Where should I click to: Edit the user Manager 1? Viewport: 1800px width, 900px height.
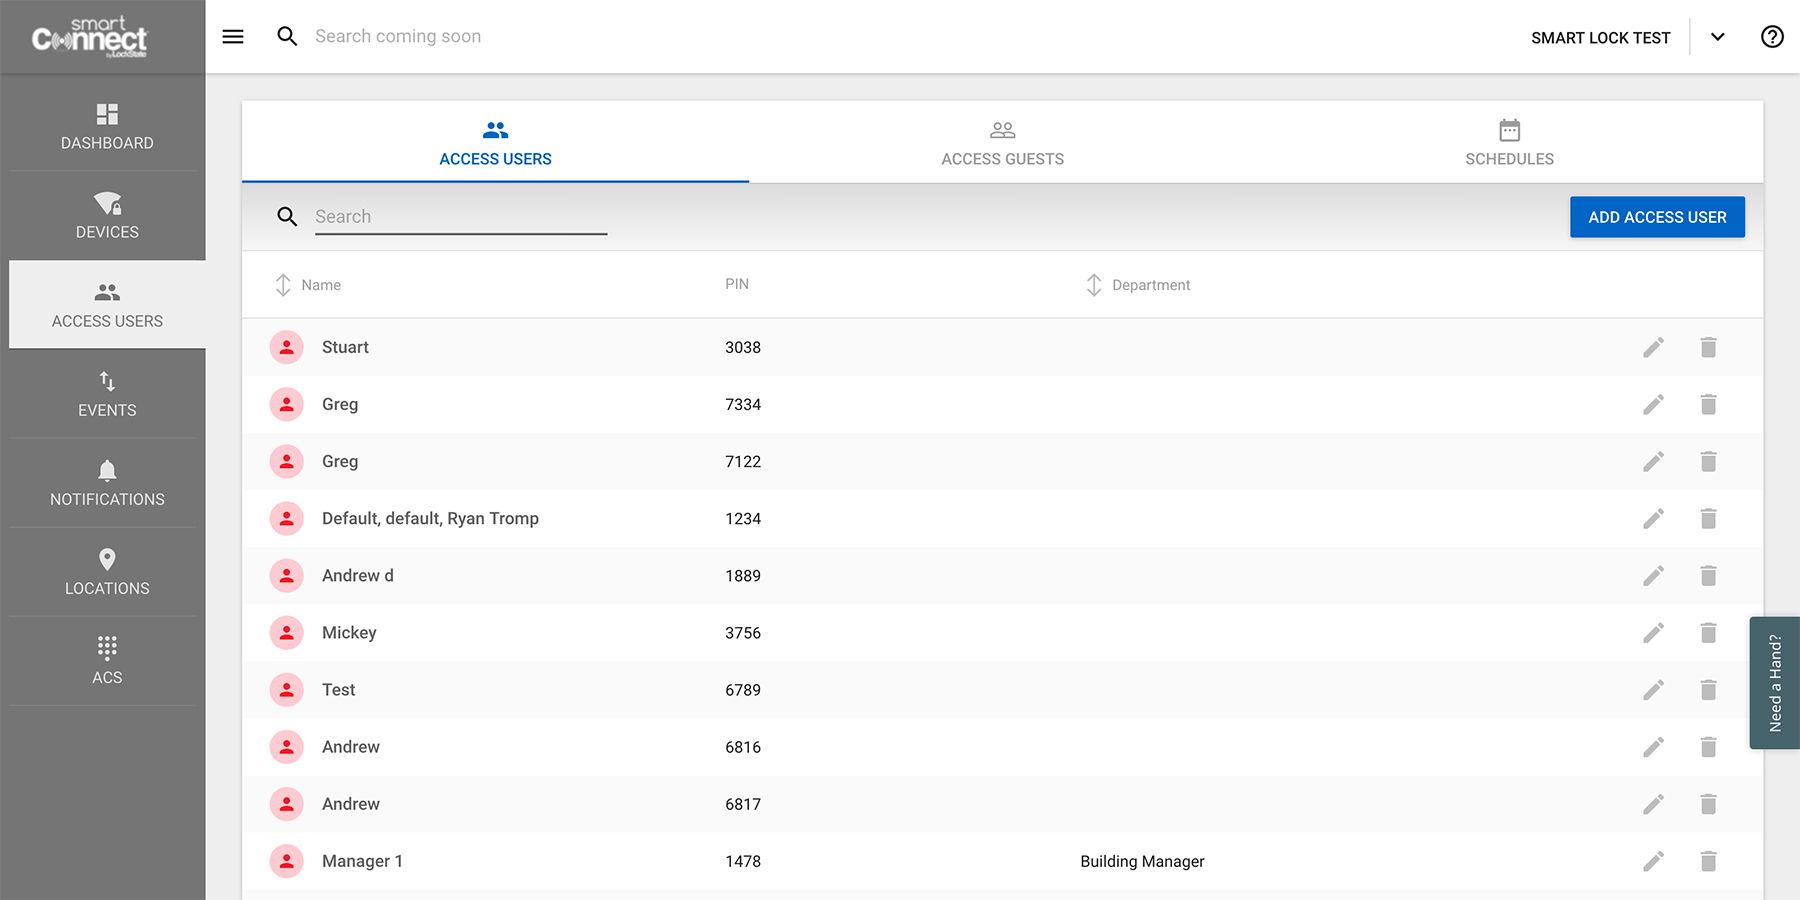[1653, 860]
